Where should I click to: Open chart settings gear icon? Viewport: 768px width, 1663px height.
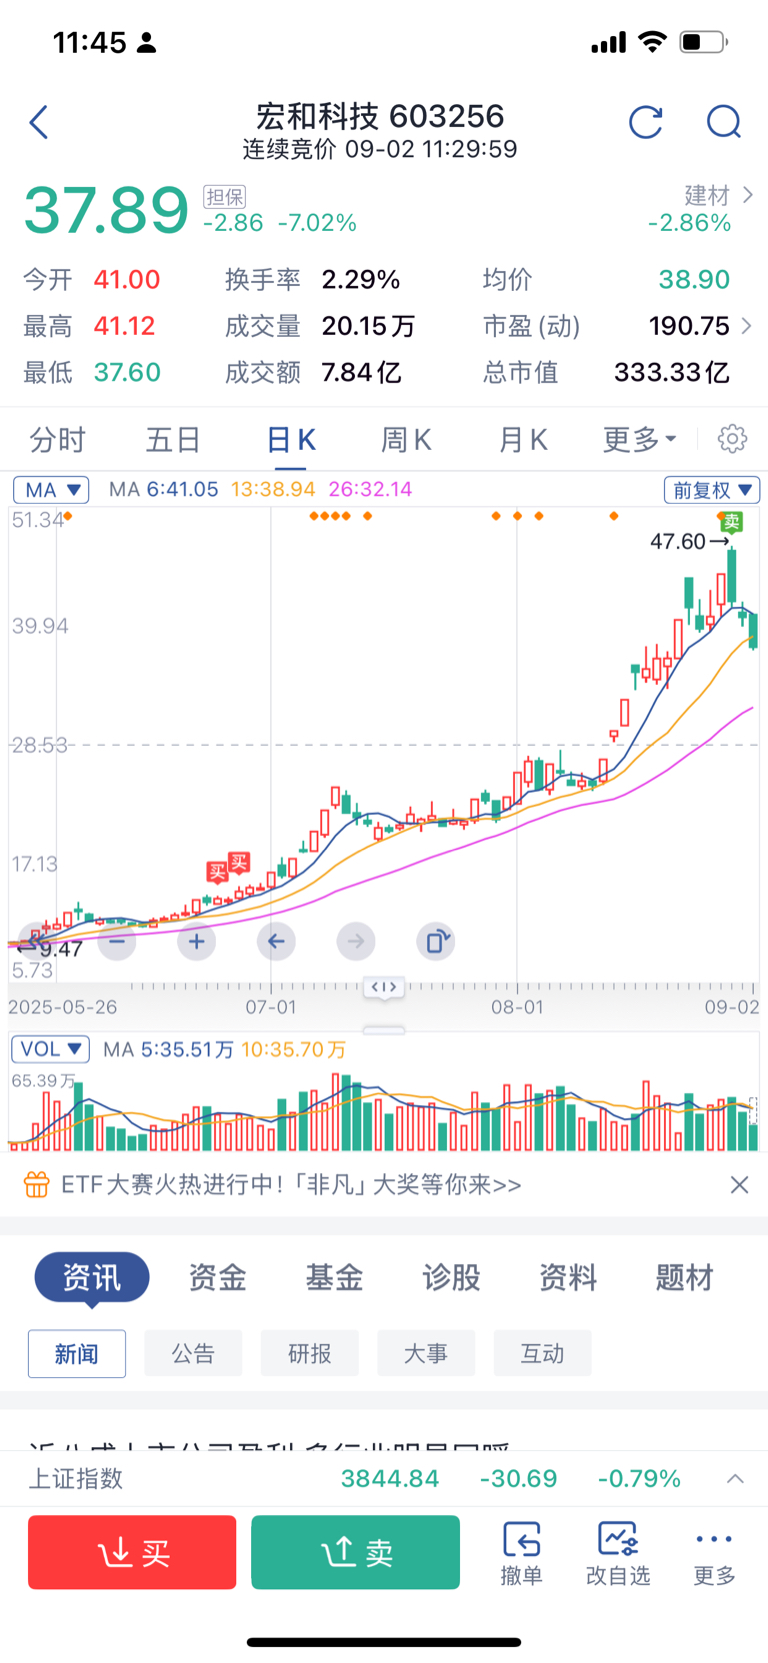[x=732, y=439]
